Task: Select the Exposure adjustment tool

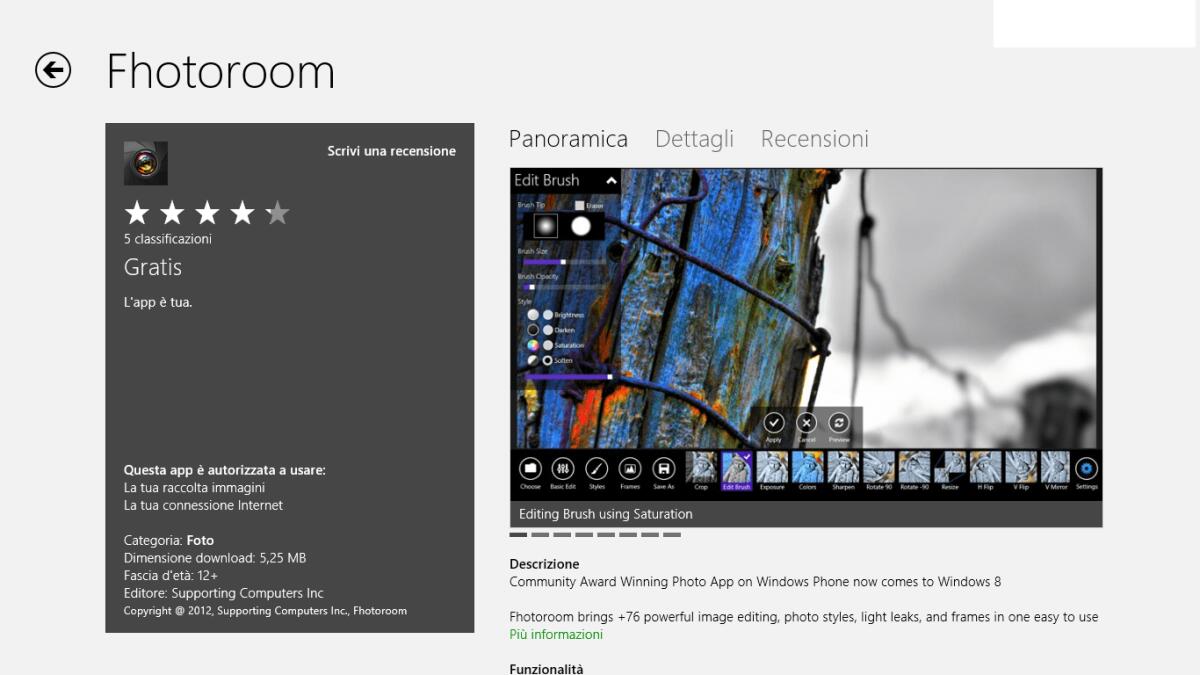Action: click(x=772, y=470)
